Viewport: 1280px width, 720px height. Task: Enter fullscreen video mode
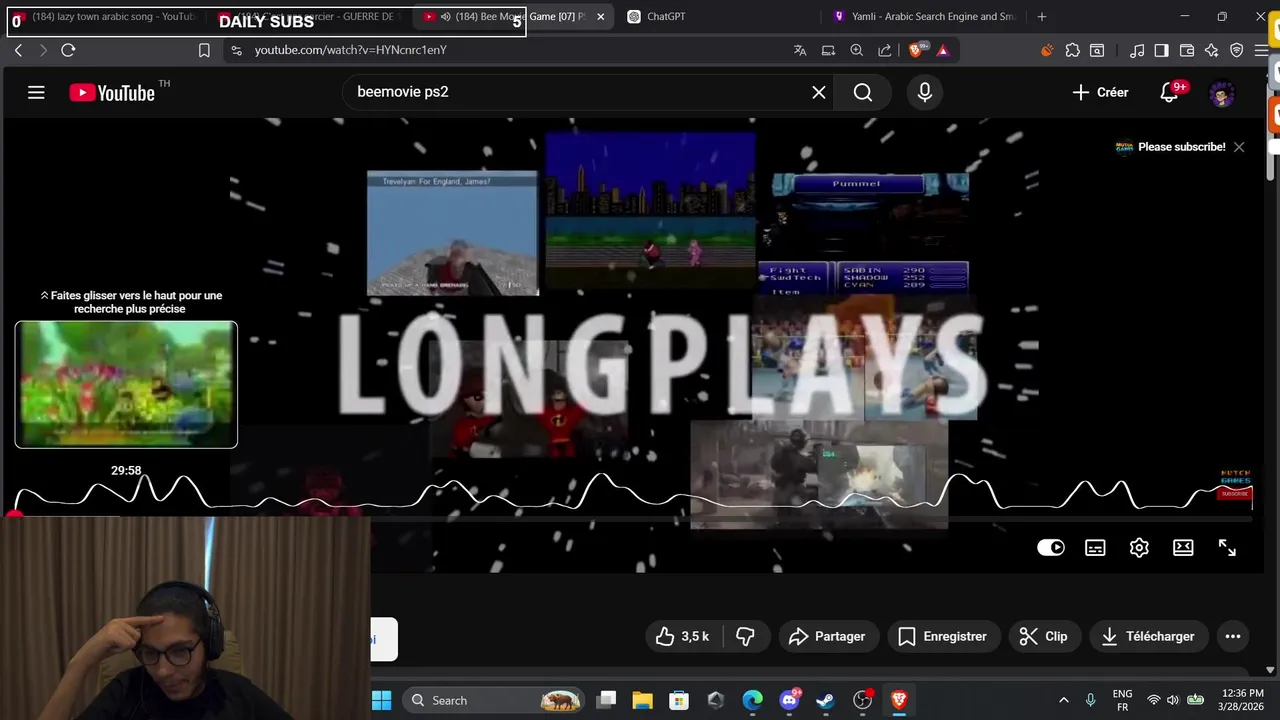pyautogui.click(x=1227, y=547)
